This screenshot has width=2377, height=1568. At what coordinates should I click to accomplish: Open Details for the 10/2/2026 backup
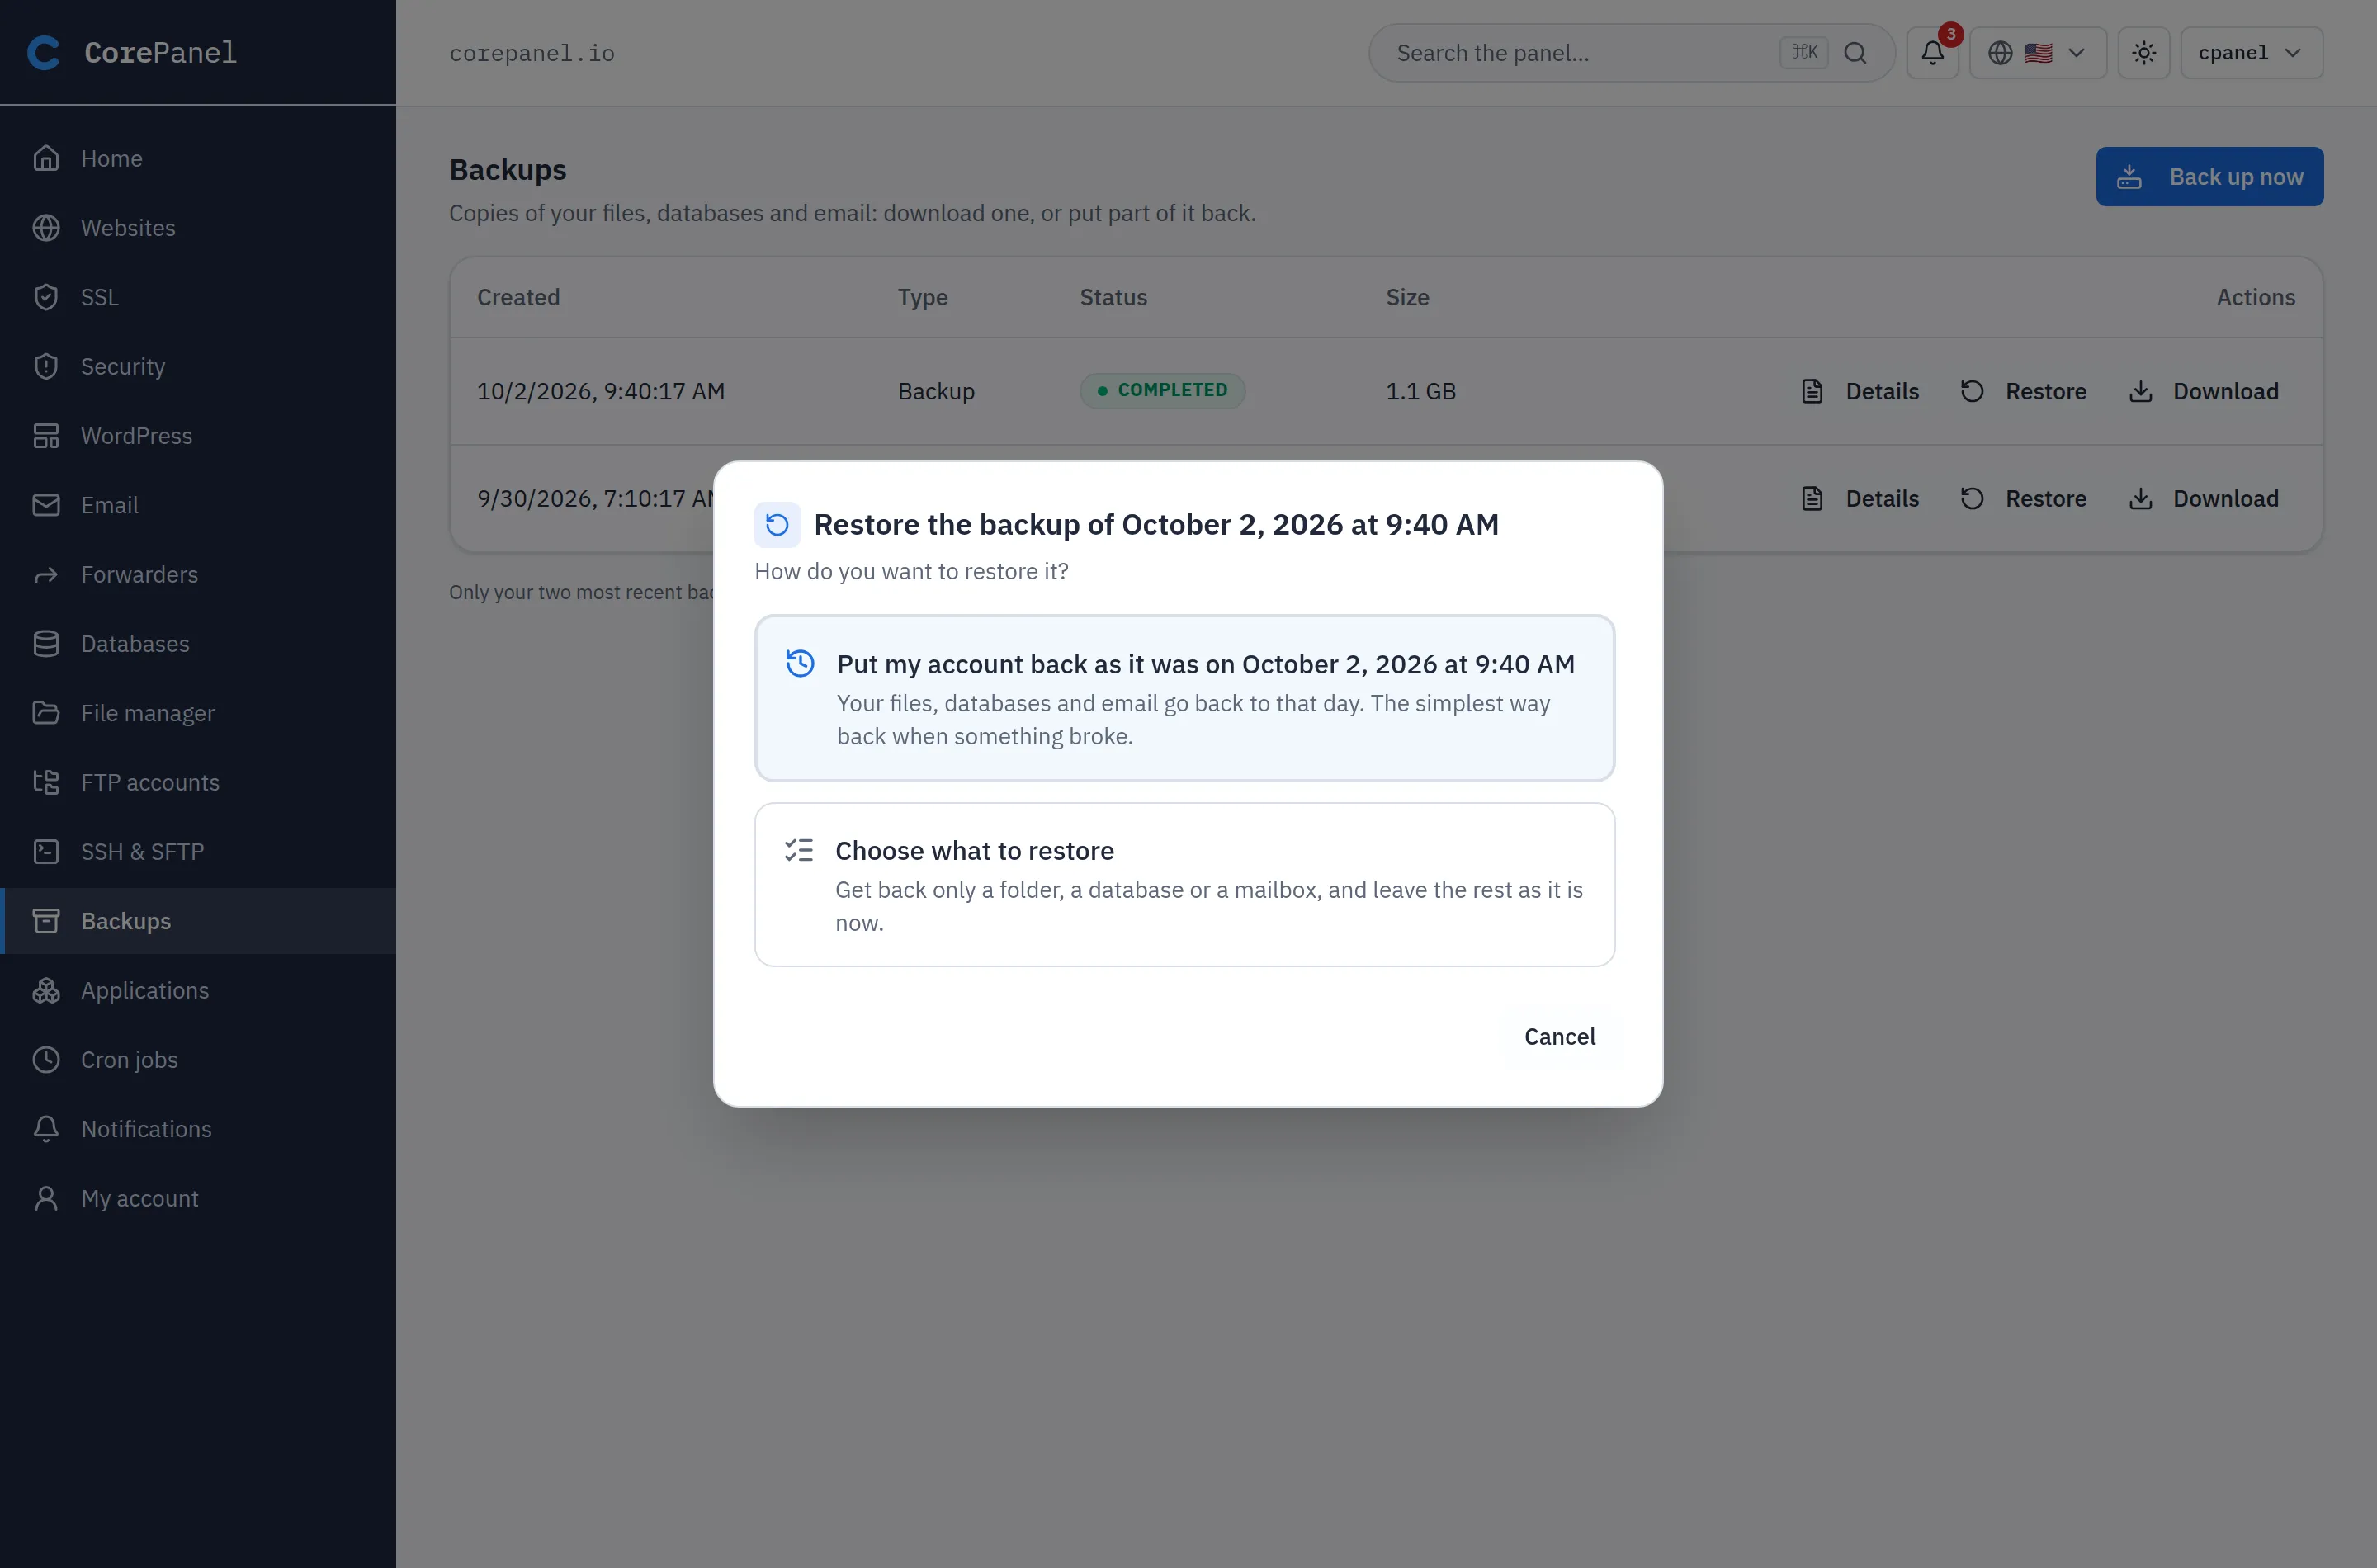click(x=1859, y=391)
